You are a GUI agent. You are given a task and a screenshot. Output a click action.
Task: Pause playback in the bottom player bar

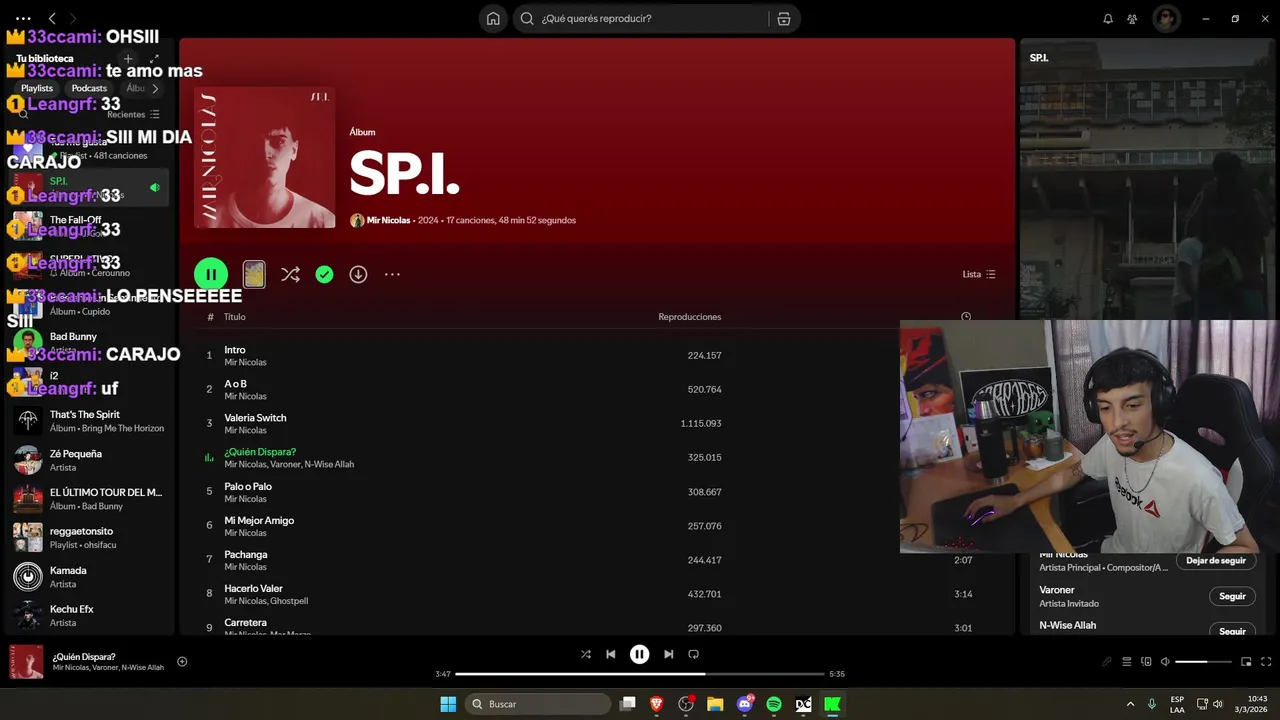(x=640, y=654)
